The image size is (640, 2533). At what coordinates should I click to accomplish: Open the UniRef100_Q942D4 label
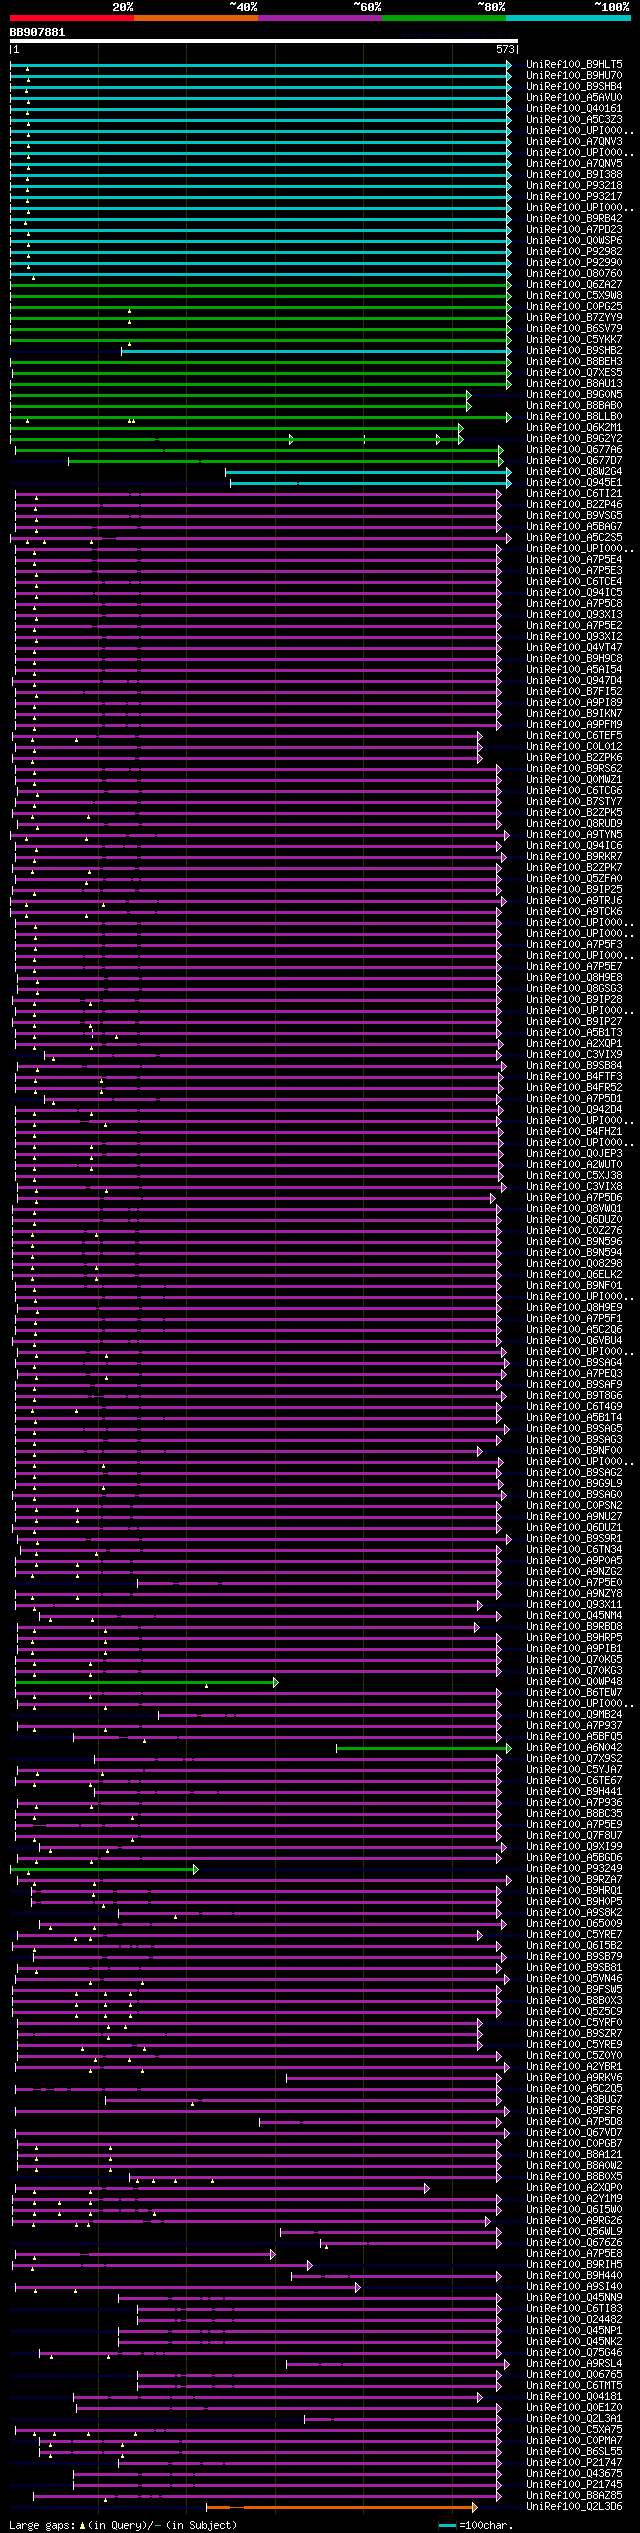[574, 1110]
